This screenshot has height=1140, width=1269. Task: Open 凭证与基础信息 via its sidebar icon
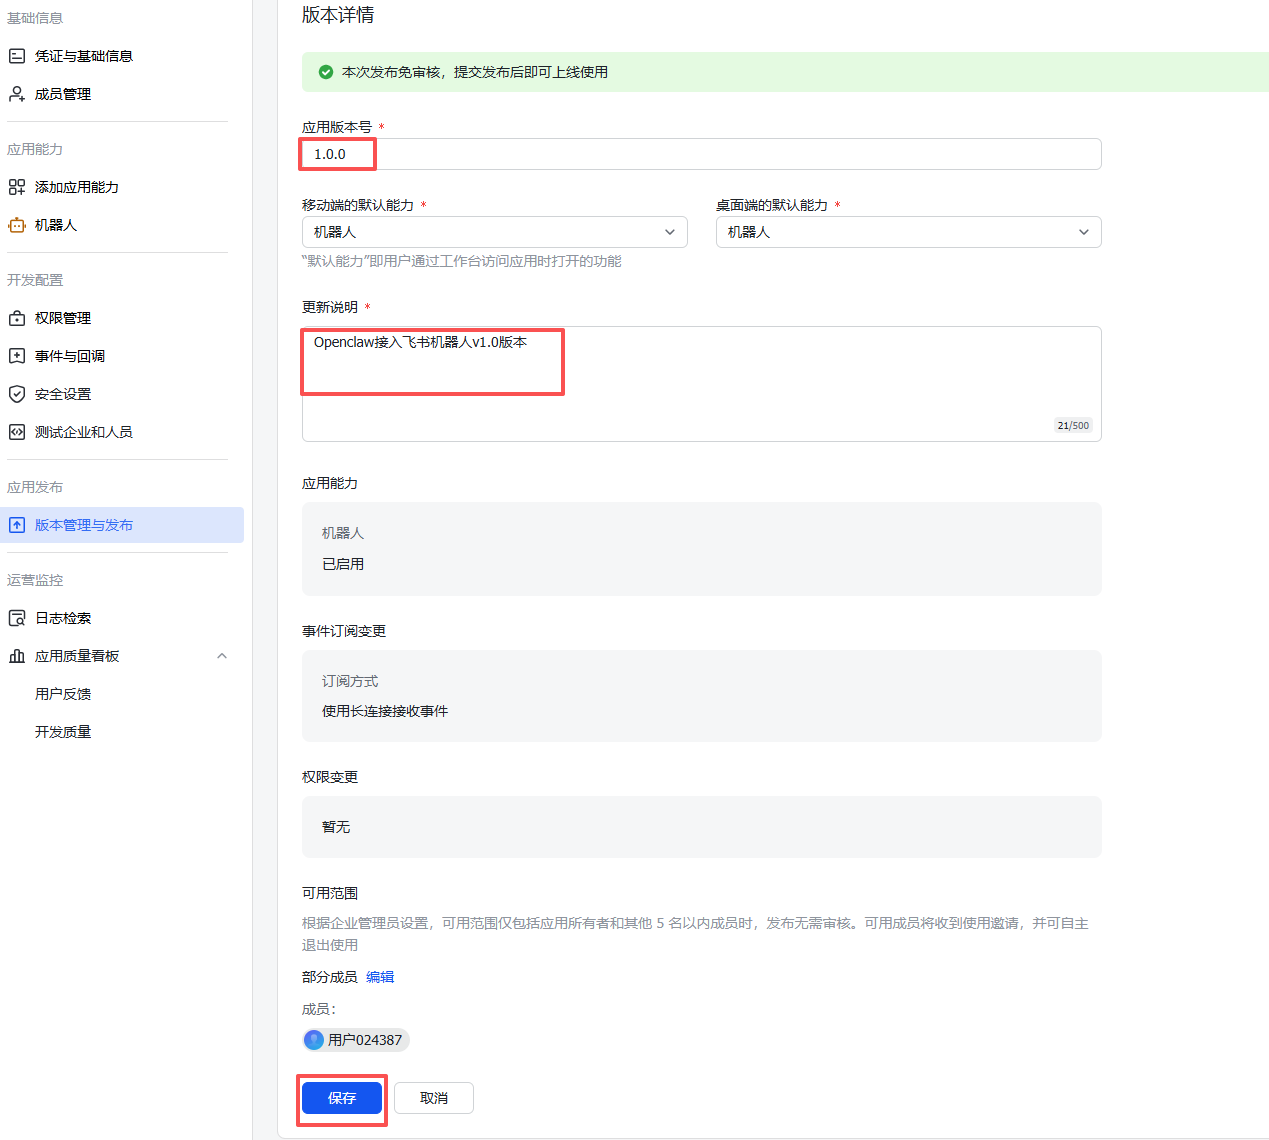click(16, 55)
